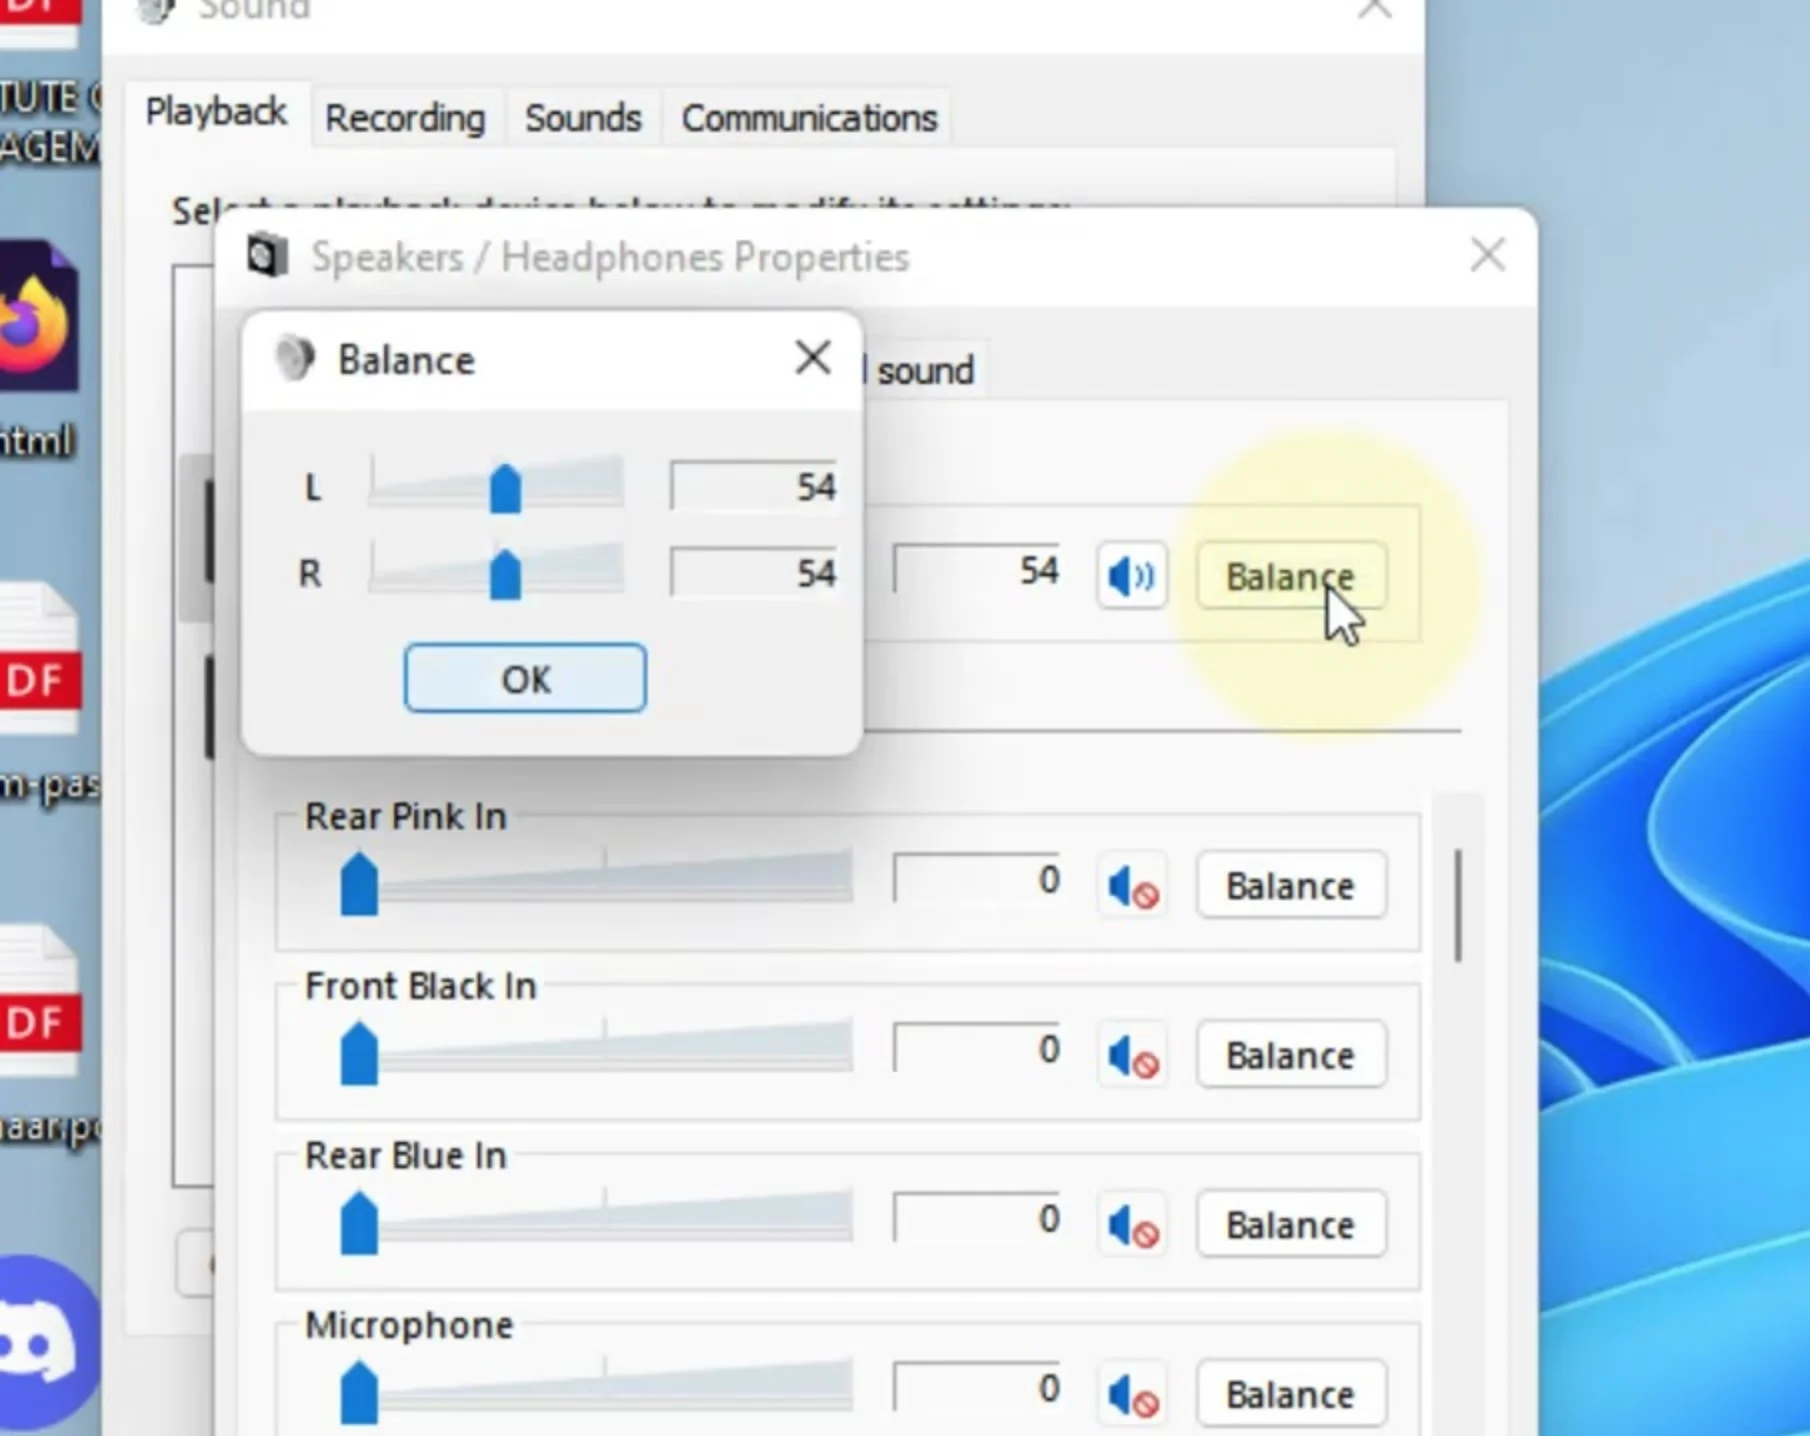Screen dimensions: 1810x1436
Task: Click the R channel value field showing 54
Action: (x=754, y=573)
